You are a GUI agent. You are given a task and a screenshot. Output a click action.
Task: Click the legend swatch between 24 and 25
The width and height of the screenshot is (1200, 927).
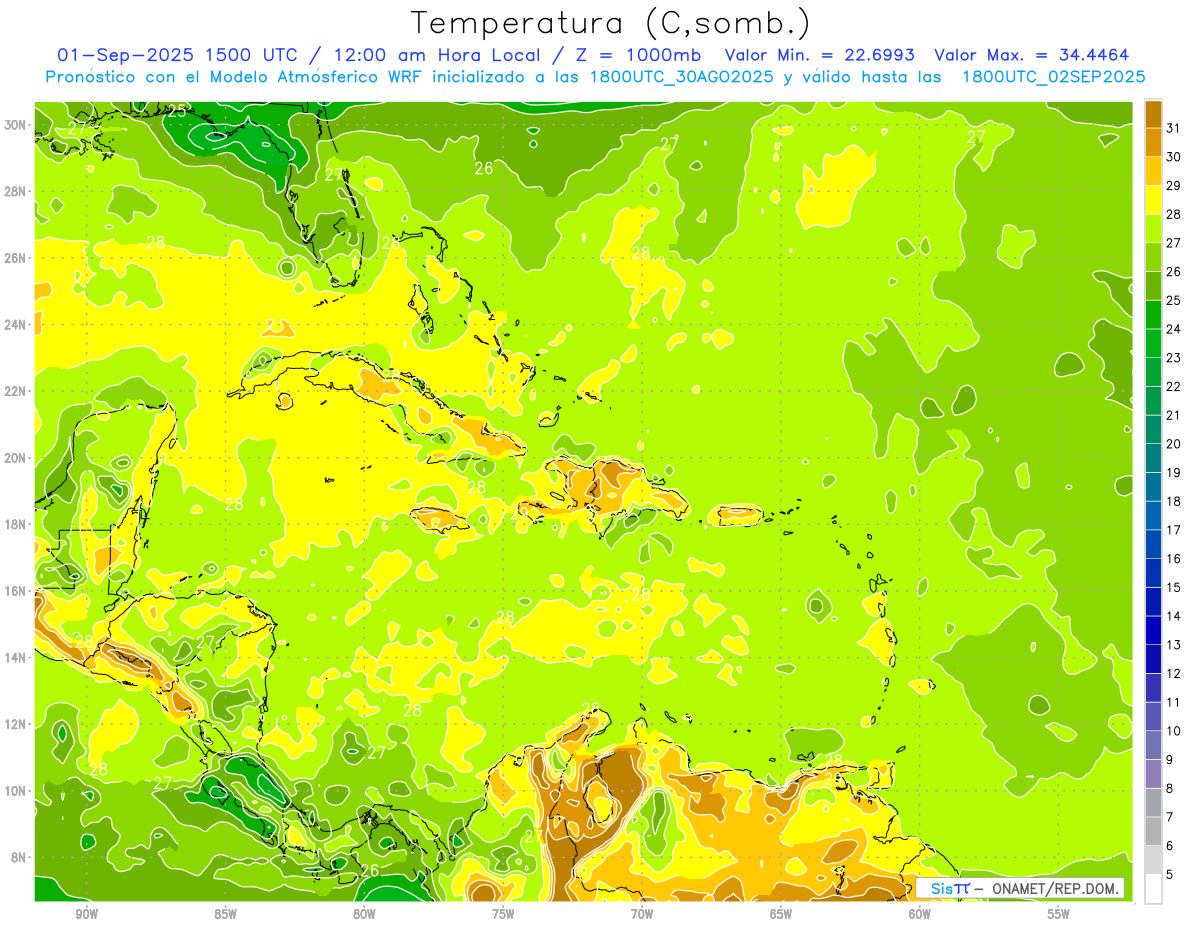[x=1153, y=314]
